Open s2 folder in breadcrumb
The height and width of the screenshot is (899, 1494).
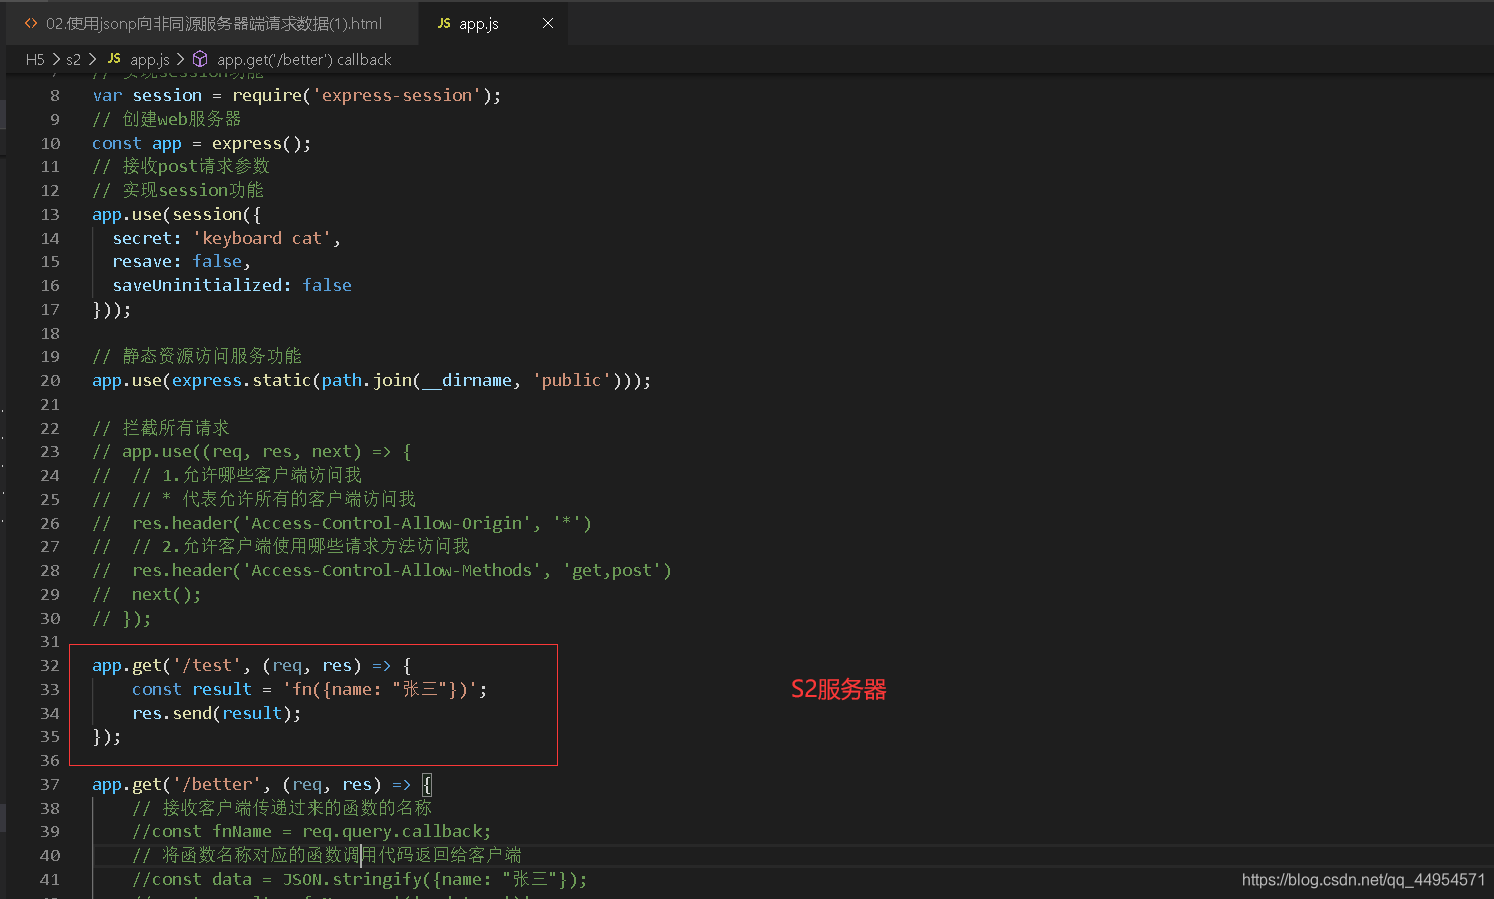coord(73,60)
